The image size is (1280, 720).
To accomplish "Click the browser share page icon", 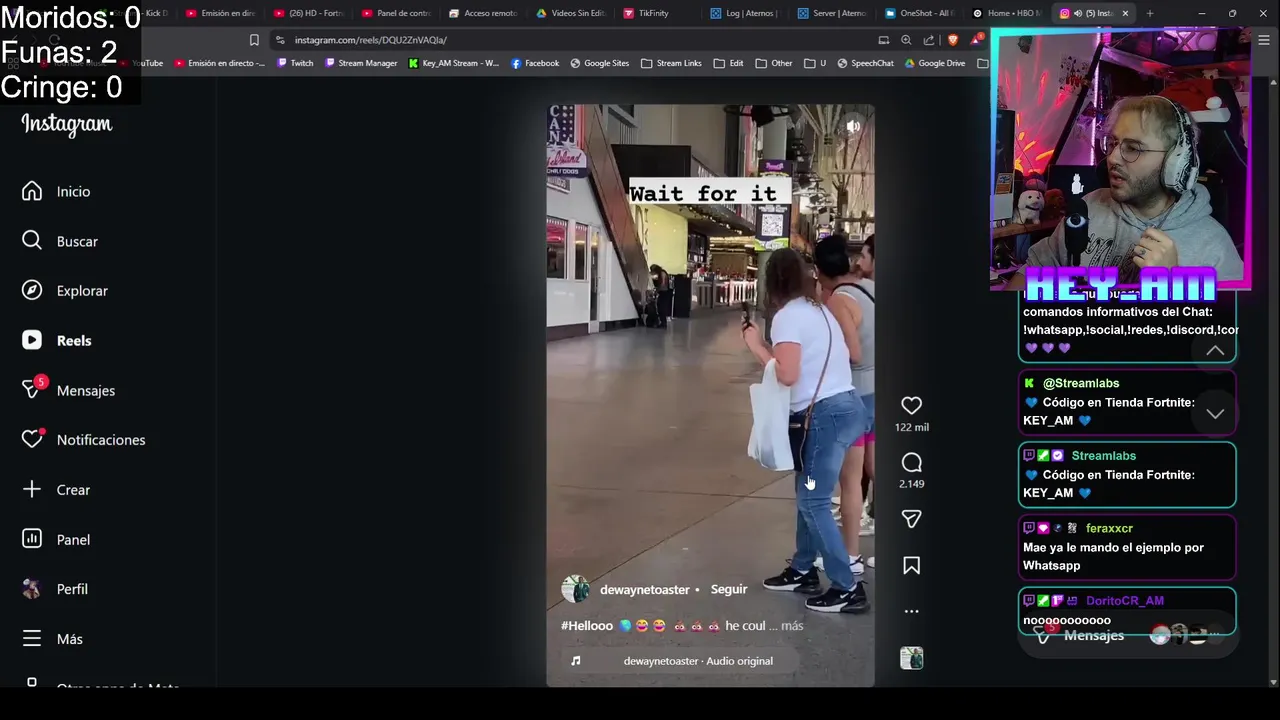I will 929,40.
